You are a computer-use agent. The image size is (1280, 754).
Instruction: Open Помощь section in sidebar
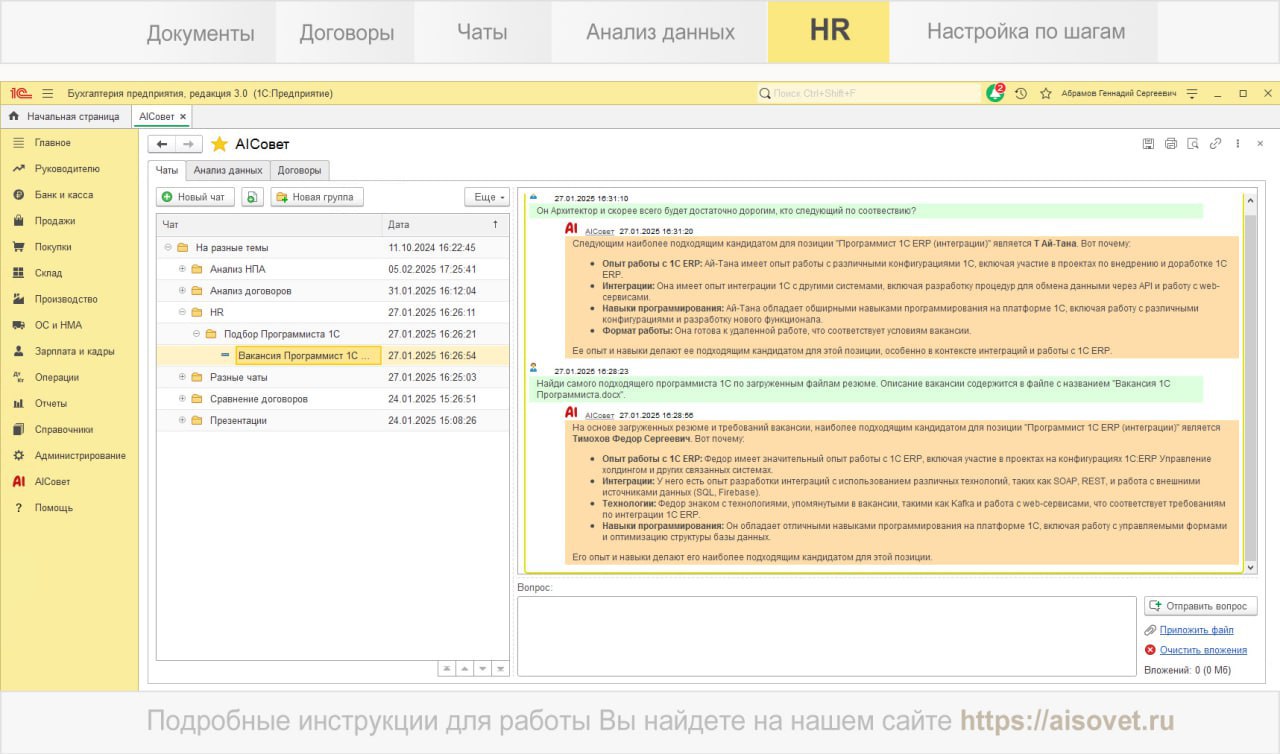pos(54,507)
